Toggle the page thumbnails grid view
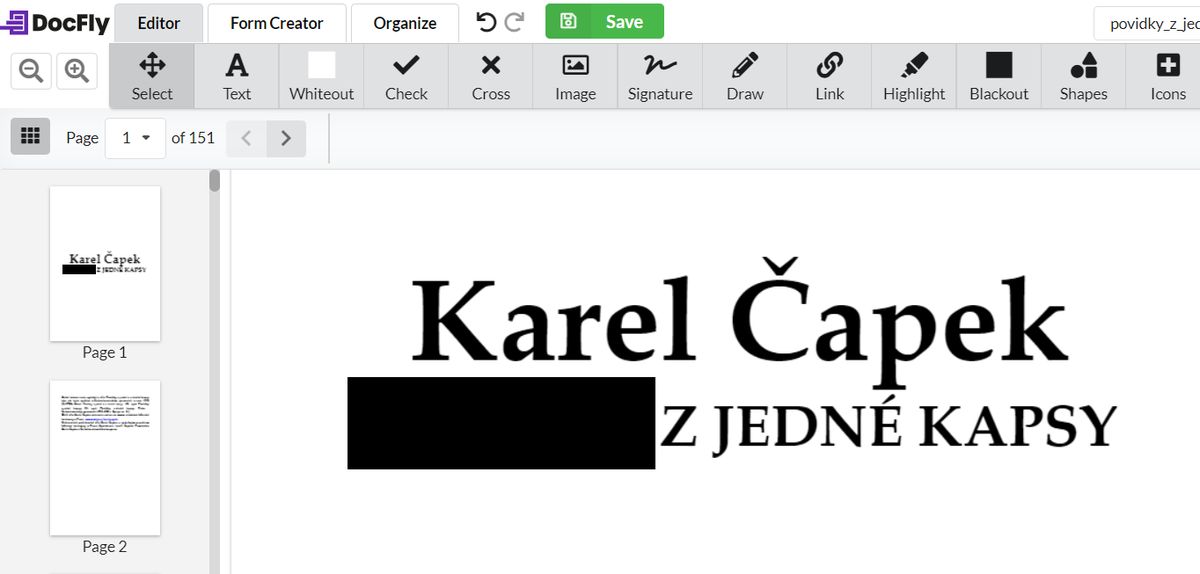This screenshot has height=574, width=1200. coord(30,136)
